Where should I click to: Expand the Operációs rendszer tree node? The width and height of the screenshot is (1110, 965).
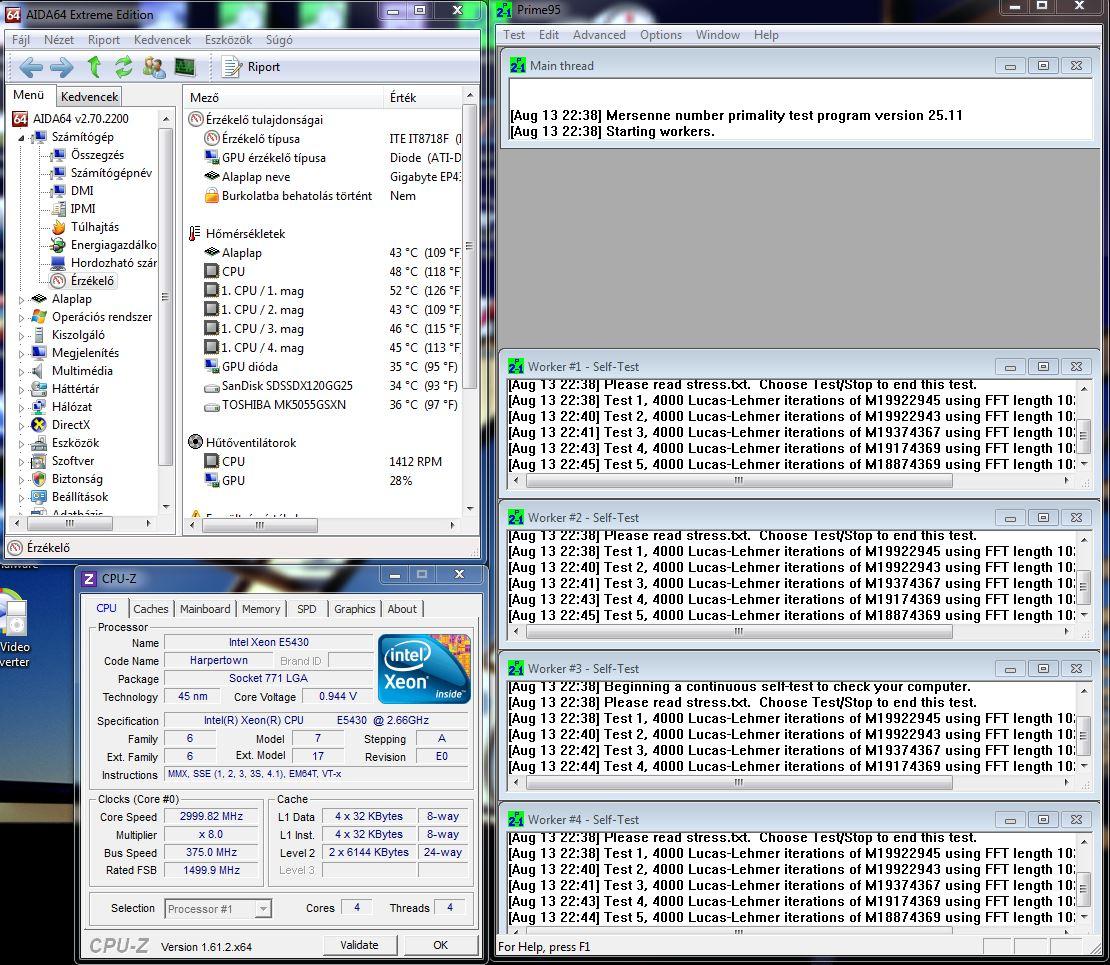[x=21, y=318]
